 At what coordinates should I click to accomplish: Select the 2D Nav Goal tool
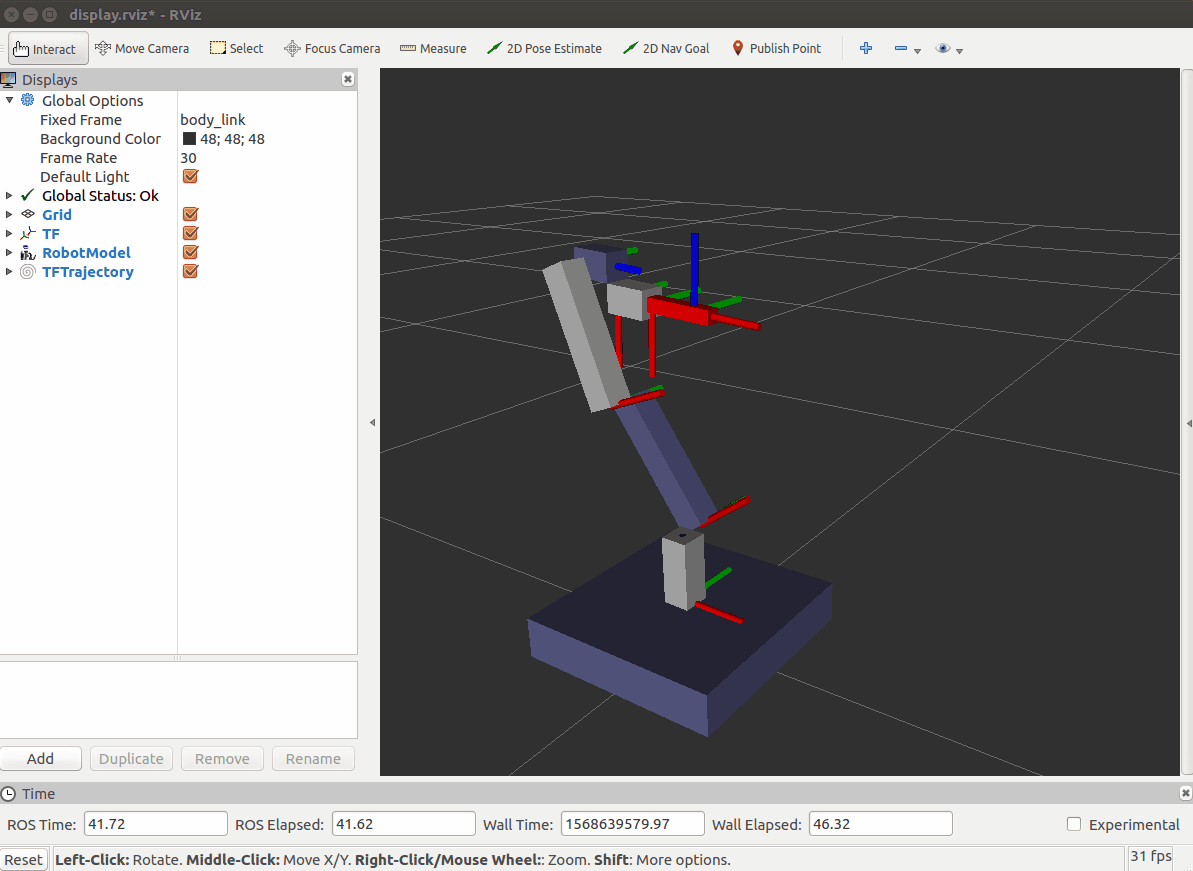point(665,47)
